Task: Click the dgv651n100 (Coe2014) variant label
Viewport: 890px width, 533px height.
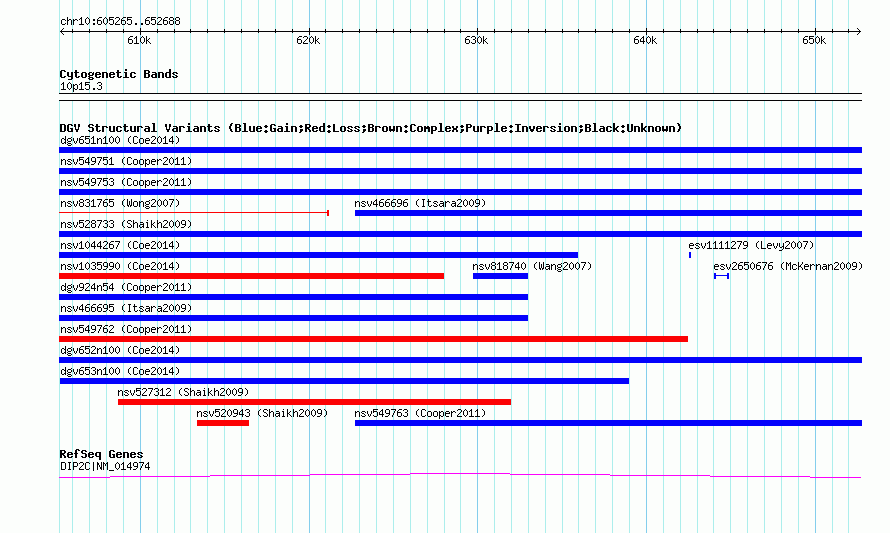Action: (120, 140)
